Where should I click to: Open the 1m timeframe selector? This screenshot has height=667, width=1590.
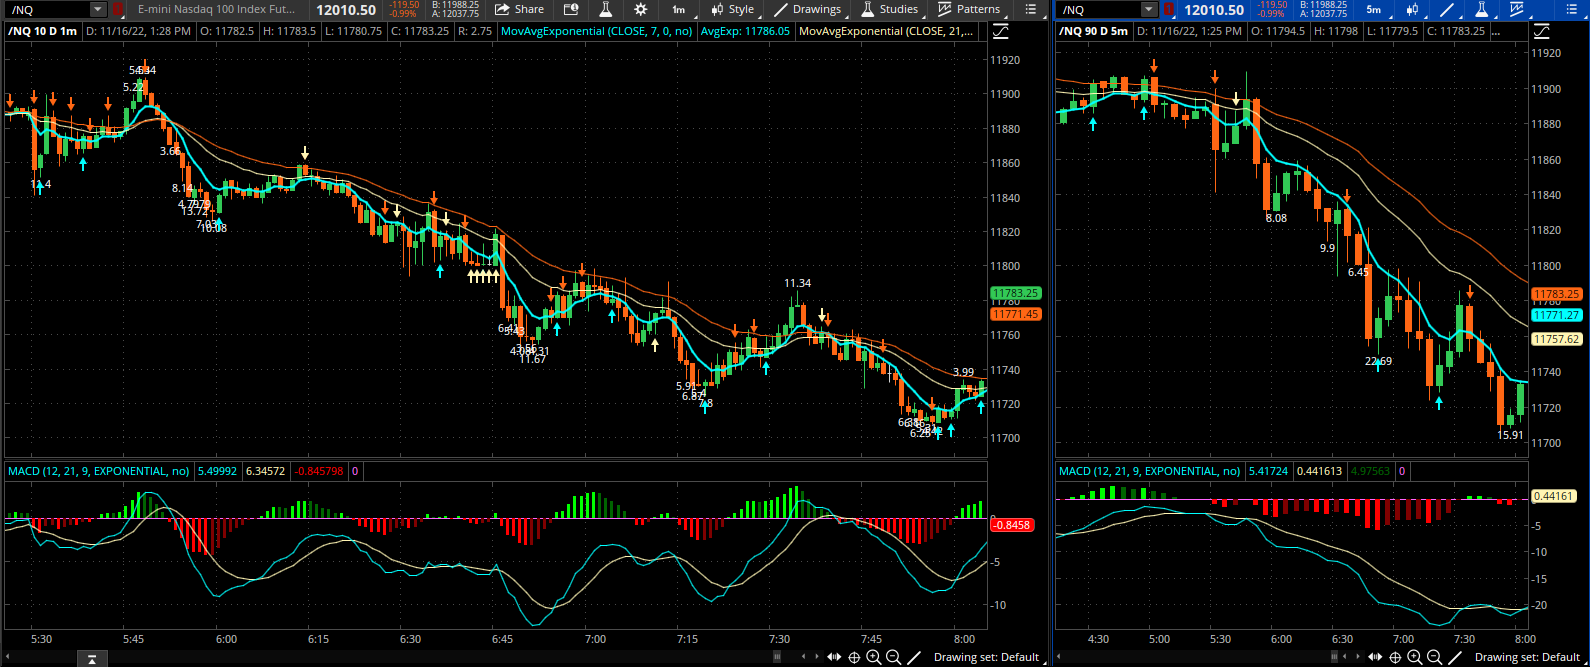point(679,10)
